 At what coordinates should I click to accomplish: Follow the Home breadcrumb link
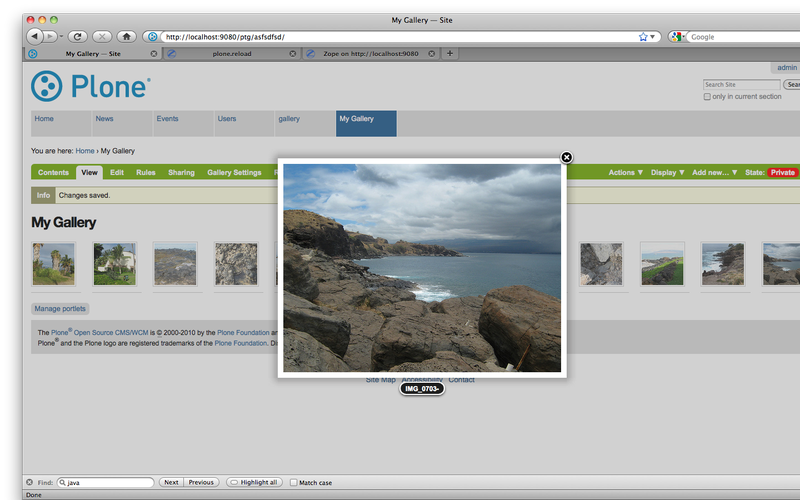click(85, 151)
